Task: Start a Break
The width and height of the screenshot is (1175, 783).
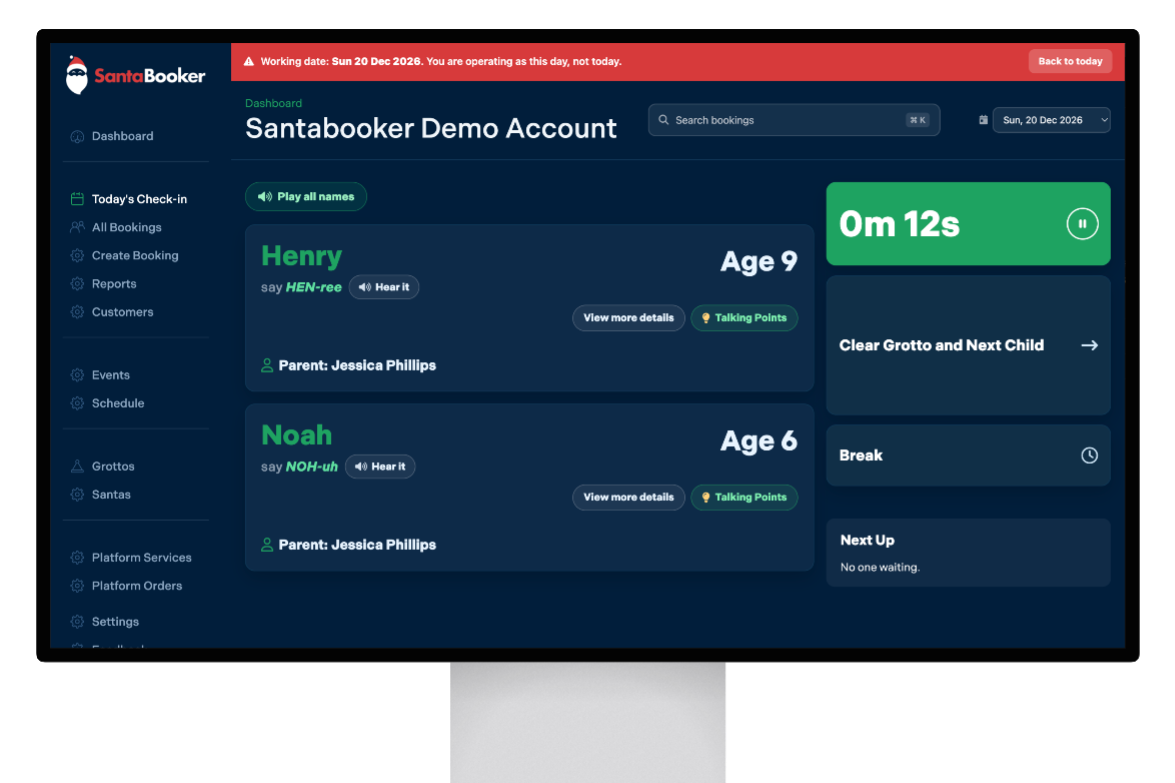Action: point(968,456)
